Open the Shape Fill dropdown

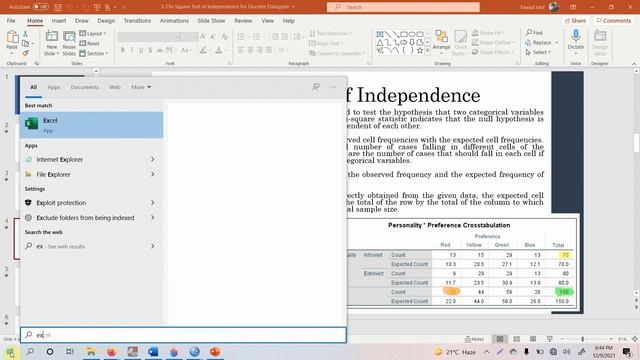click(489, 33)
